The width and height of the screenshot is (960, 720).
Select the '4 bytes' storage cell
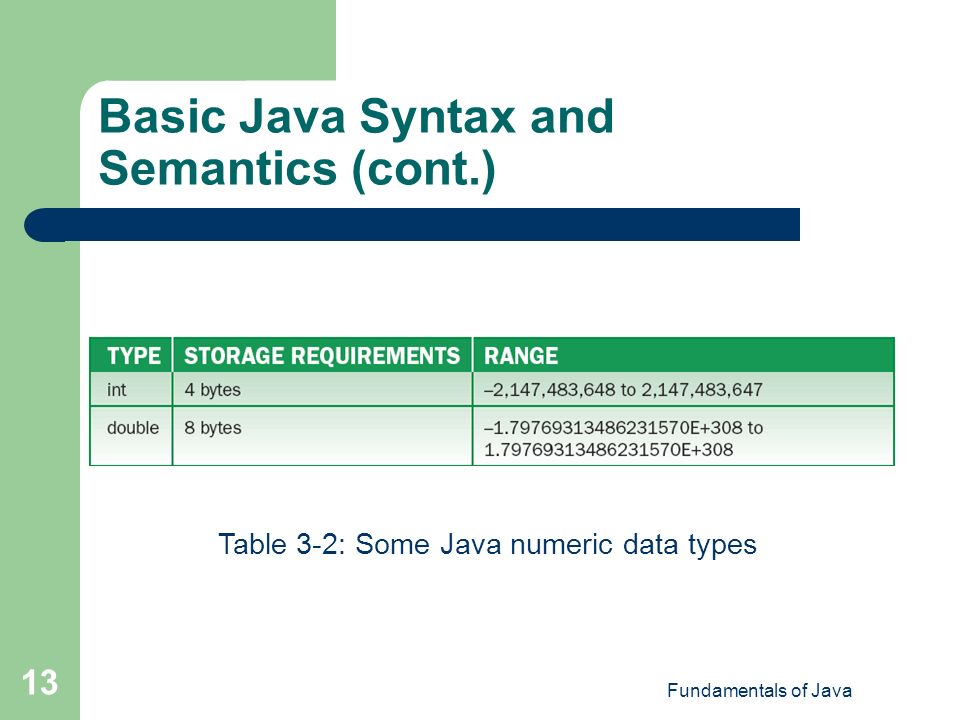tap(322, 389)
